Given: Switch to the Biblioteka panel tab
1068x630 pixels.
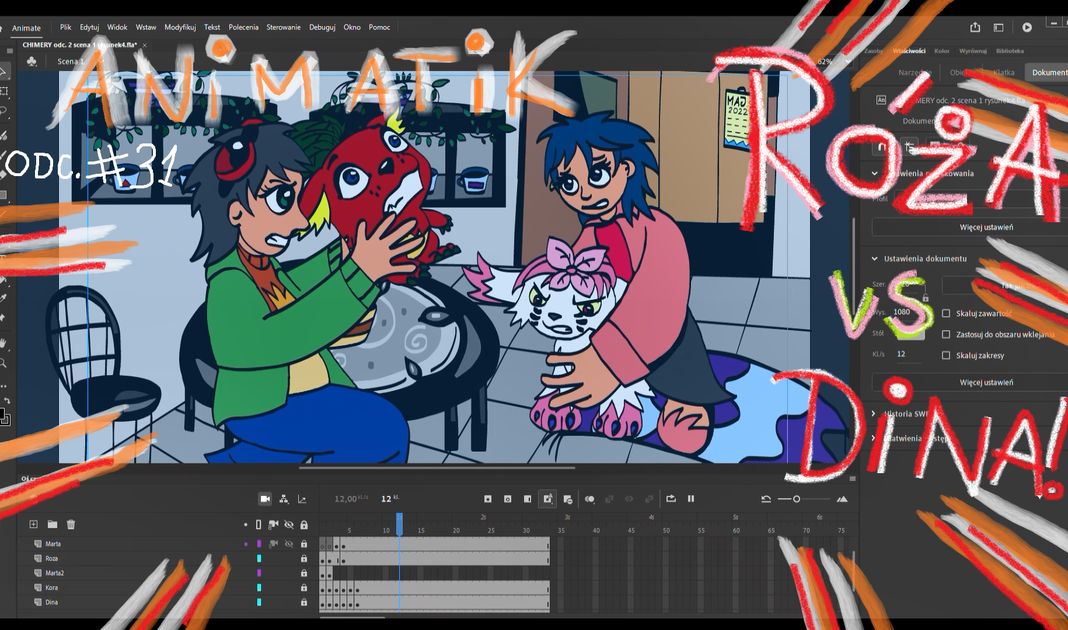Looking at the screenshot, I should click(x=1010, y=50).
